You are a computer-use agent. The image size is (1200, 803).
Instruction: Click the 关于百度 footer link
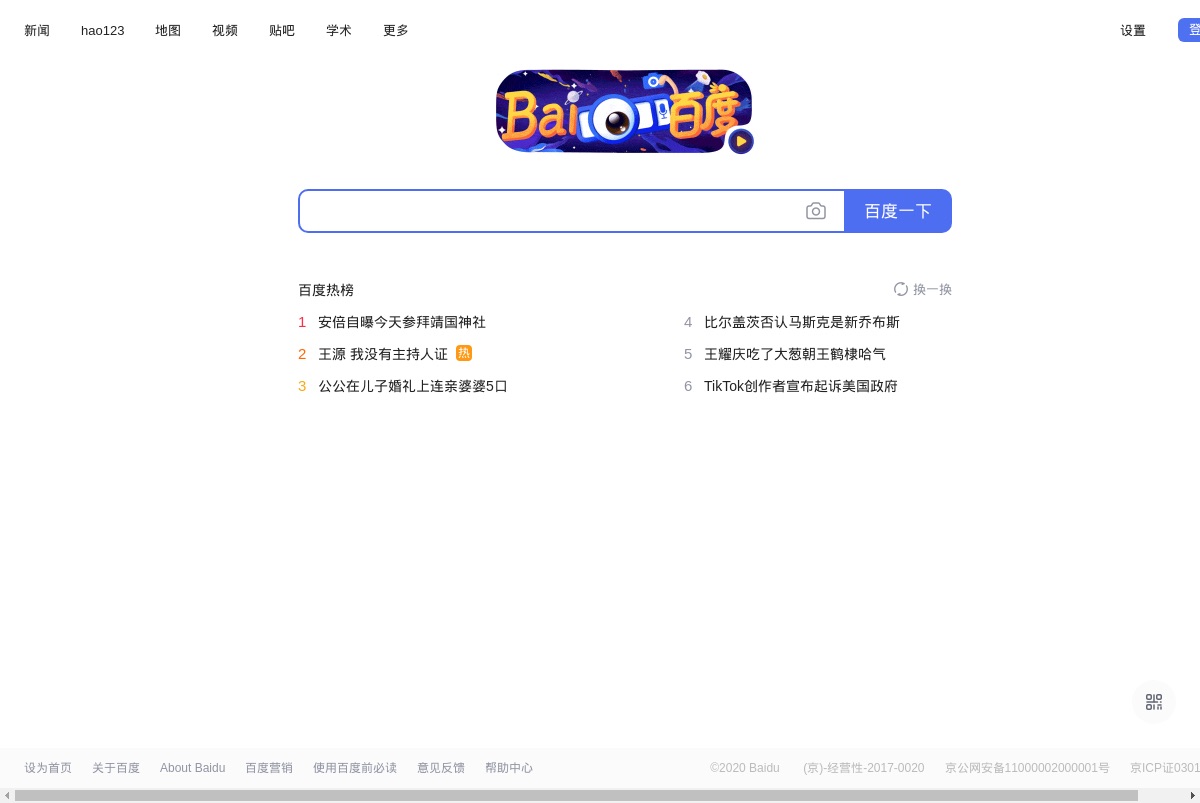116,768
